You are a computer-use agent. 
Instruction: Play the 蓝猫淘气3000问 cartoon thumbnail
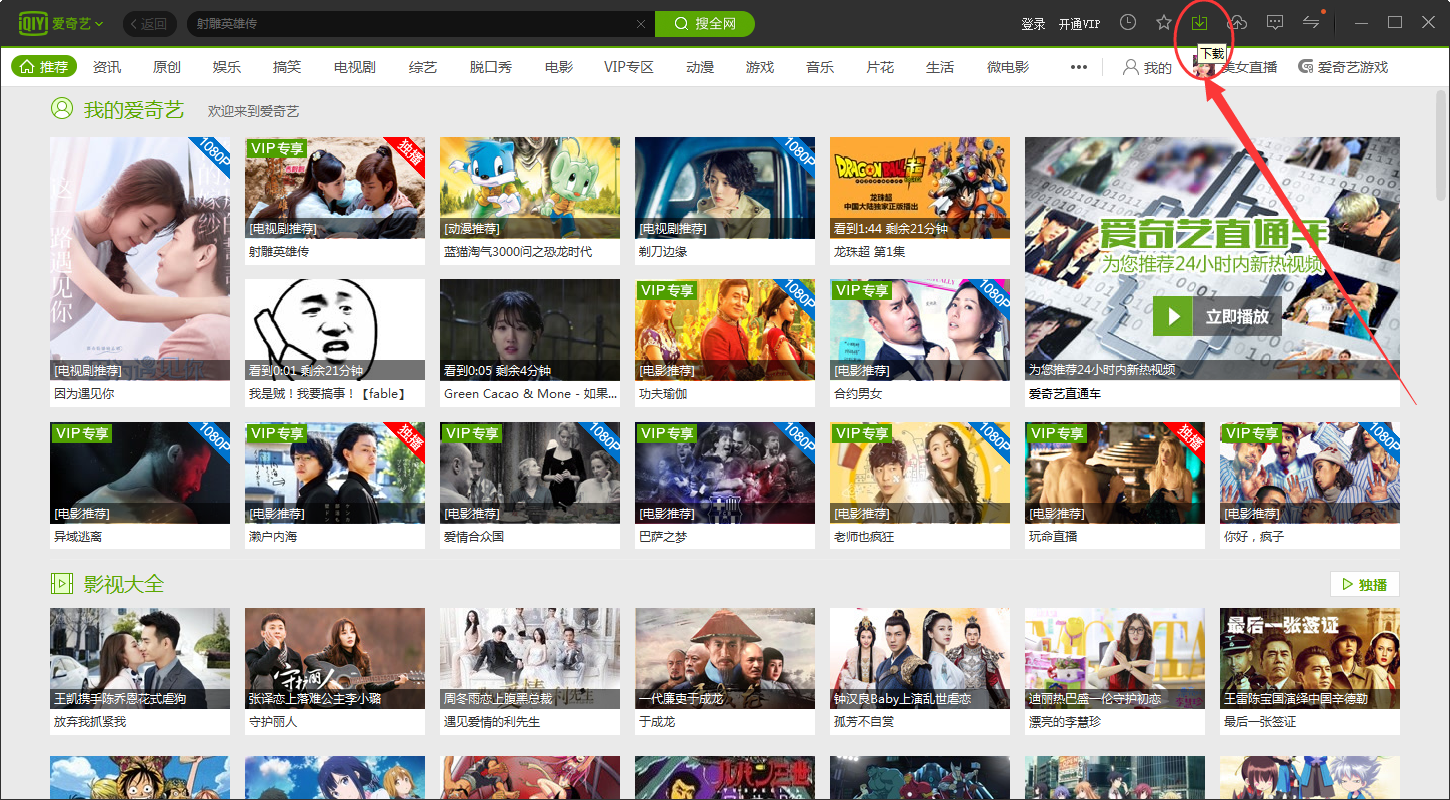click(x=530, y=188)
